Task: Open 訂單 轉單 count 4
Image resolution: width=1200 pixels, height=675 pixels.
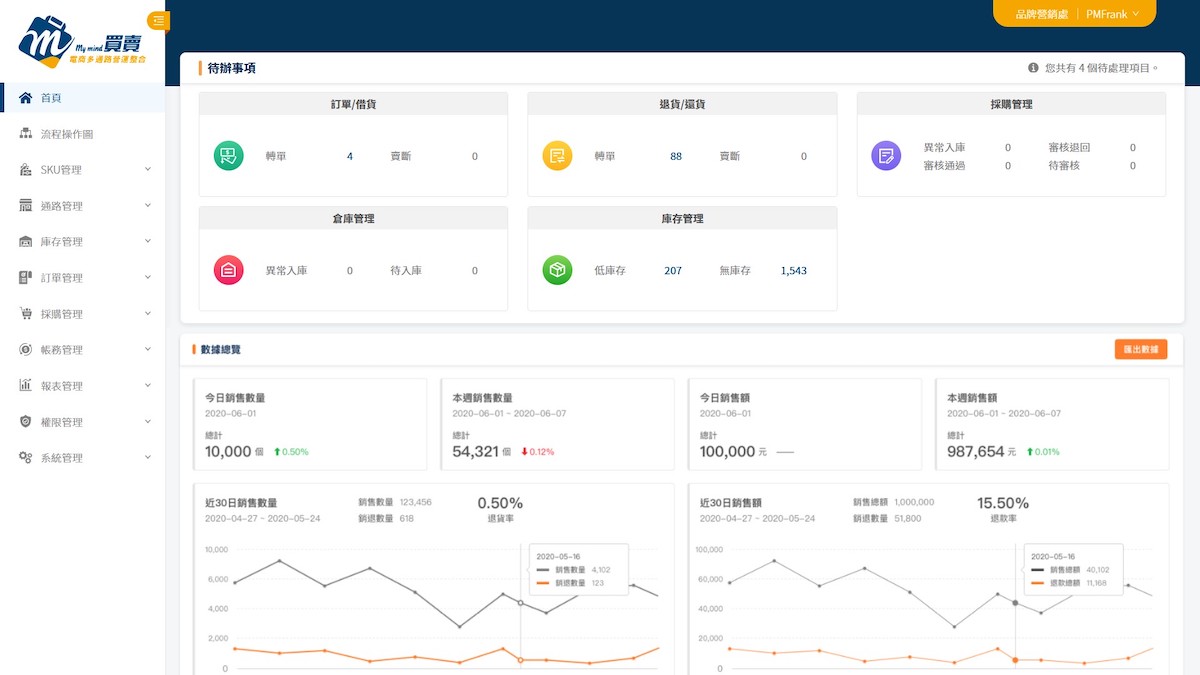Action: [x=350, y=156]
